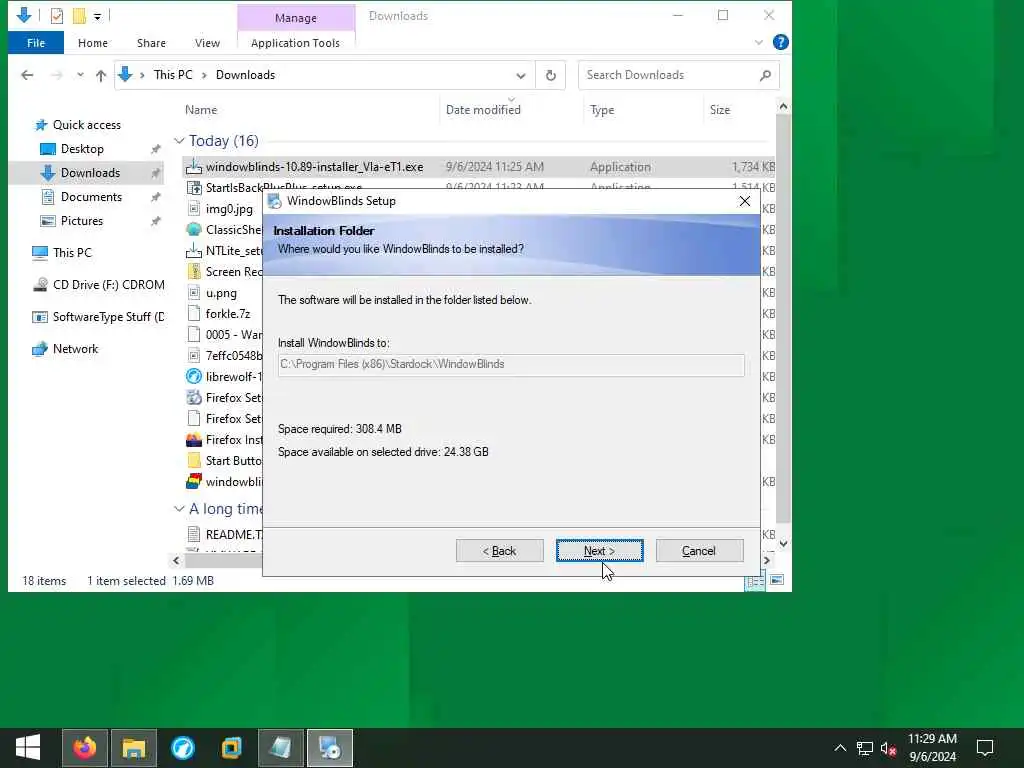The image size is (1024, 768).
Task: Click New Folder icon in quick access toolbar
Action: (79, 16)
